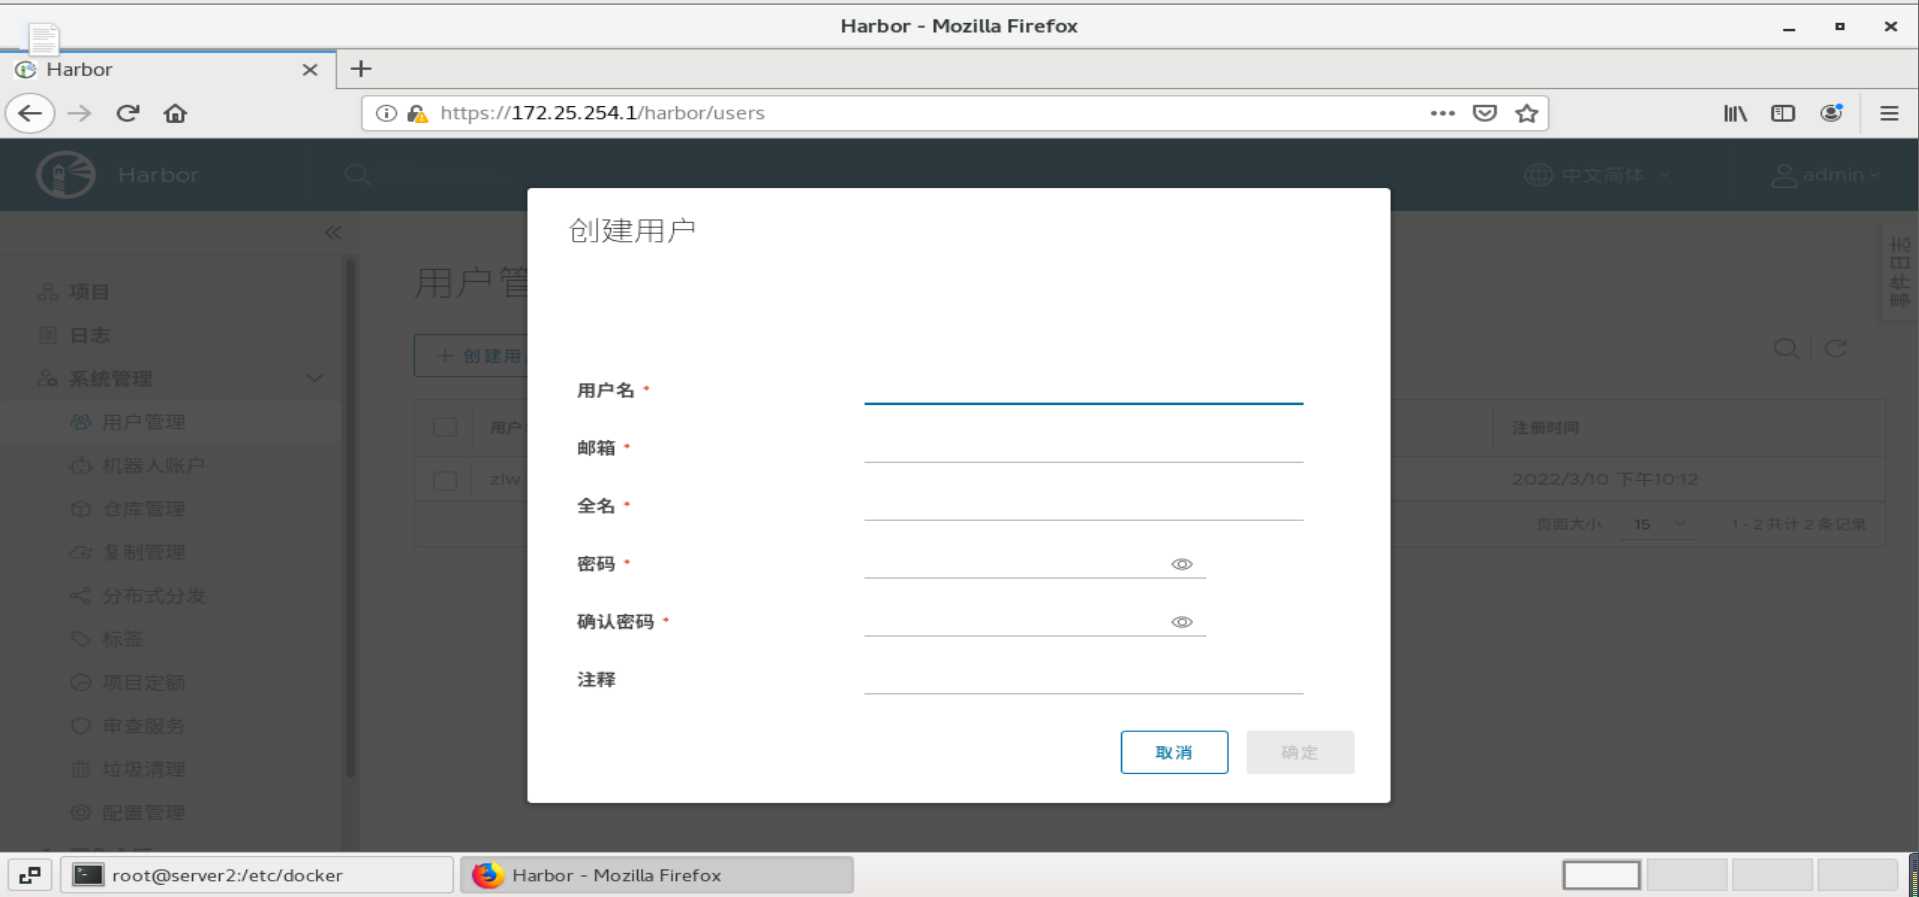Image resolution: width=1919 pixels, height=897 pixels.
Task: Open the Firefox hamburger menu
Action: [1889, 113]
